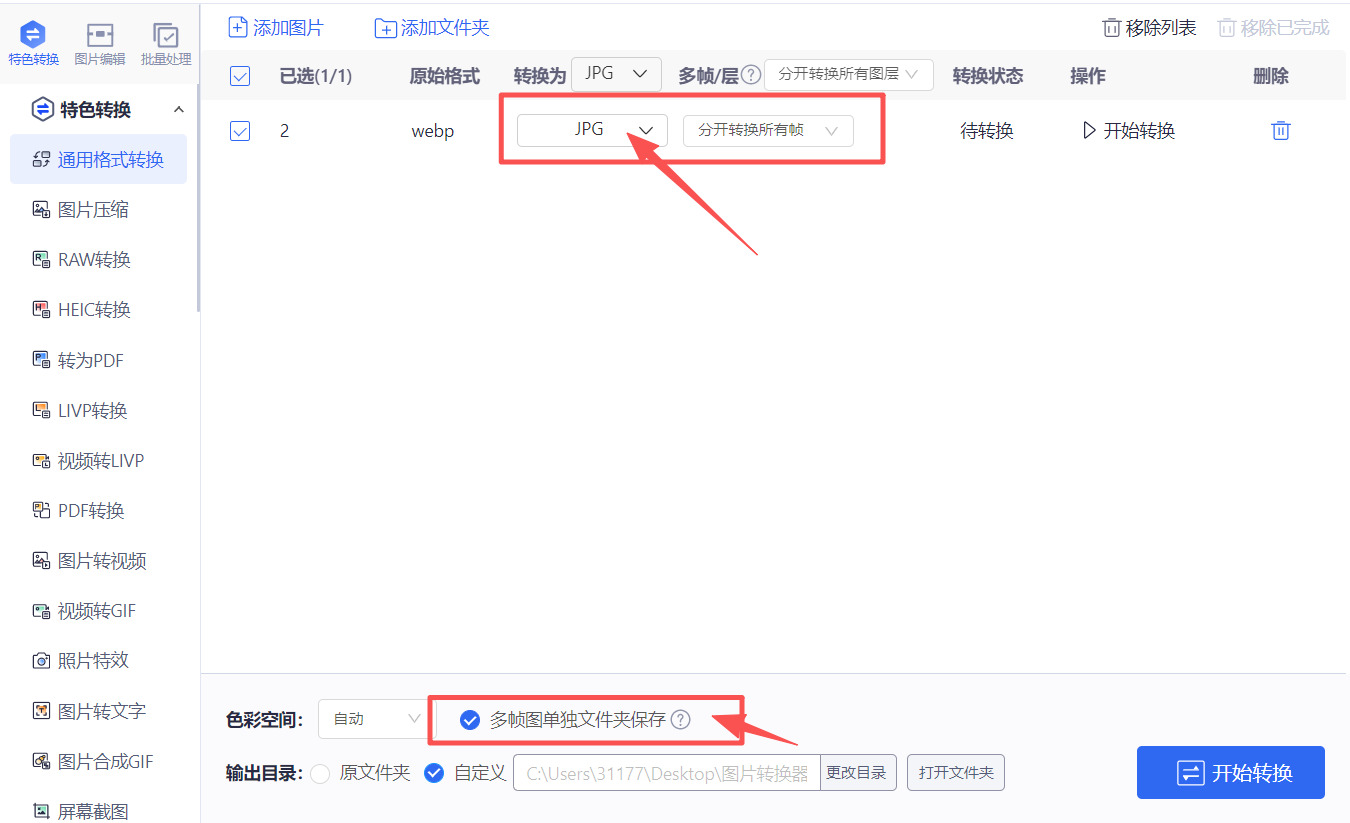This screenshot has height=823, width=1350.
Task: Click the webp format cell of file 2
Action: (x=433, y=131)
